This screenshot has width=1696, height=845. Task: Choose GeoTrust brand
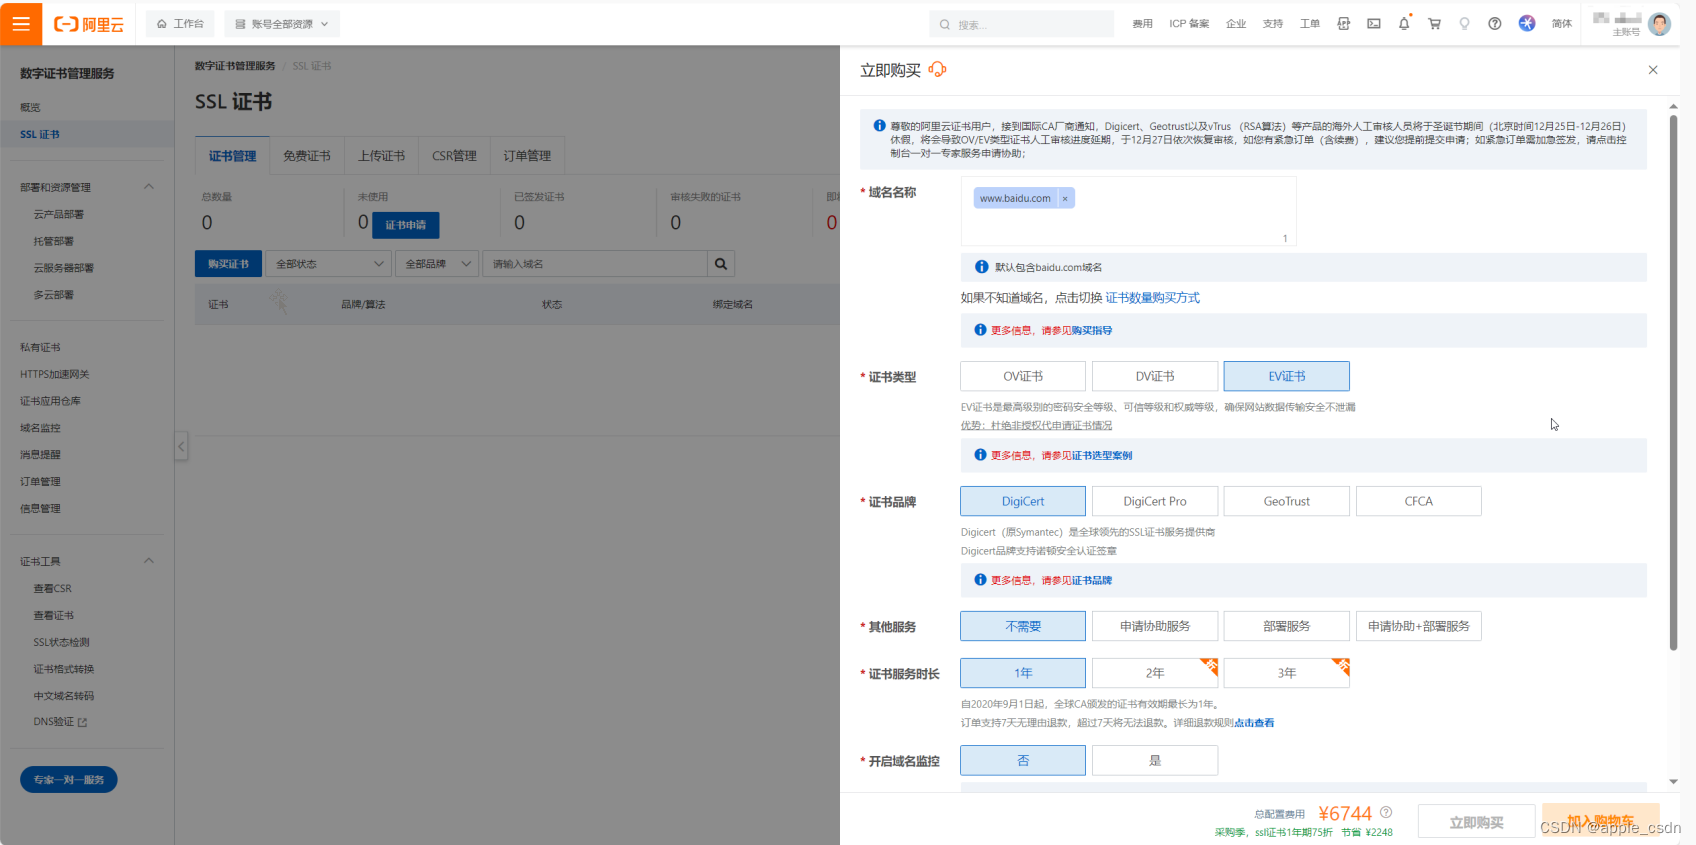1287,501
